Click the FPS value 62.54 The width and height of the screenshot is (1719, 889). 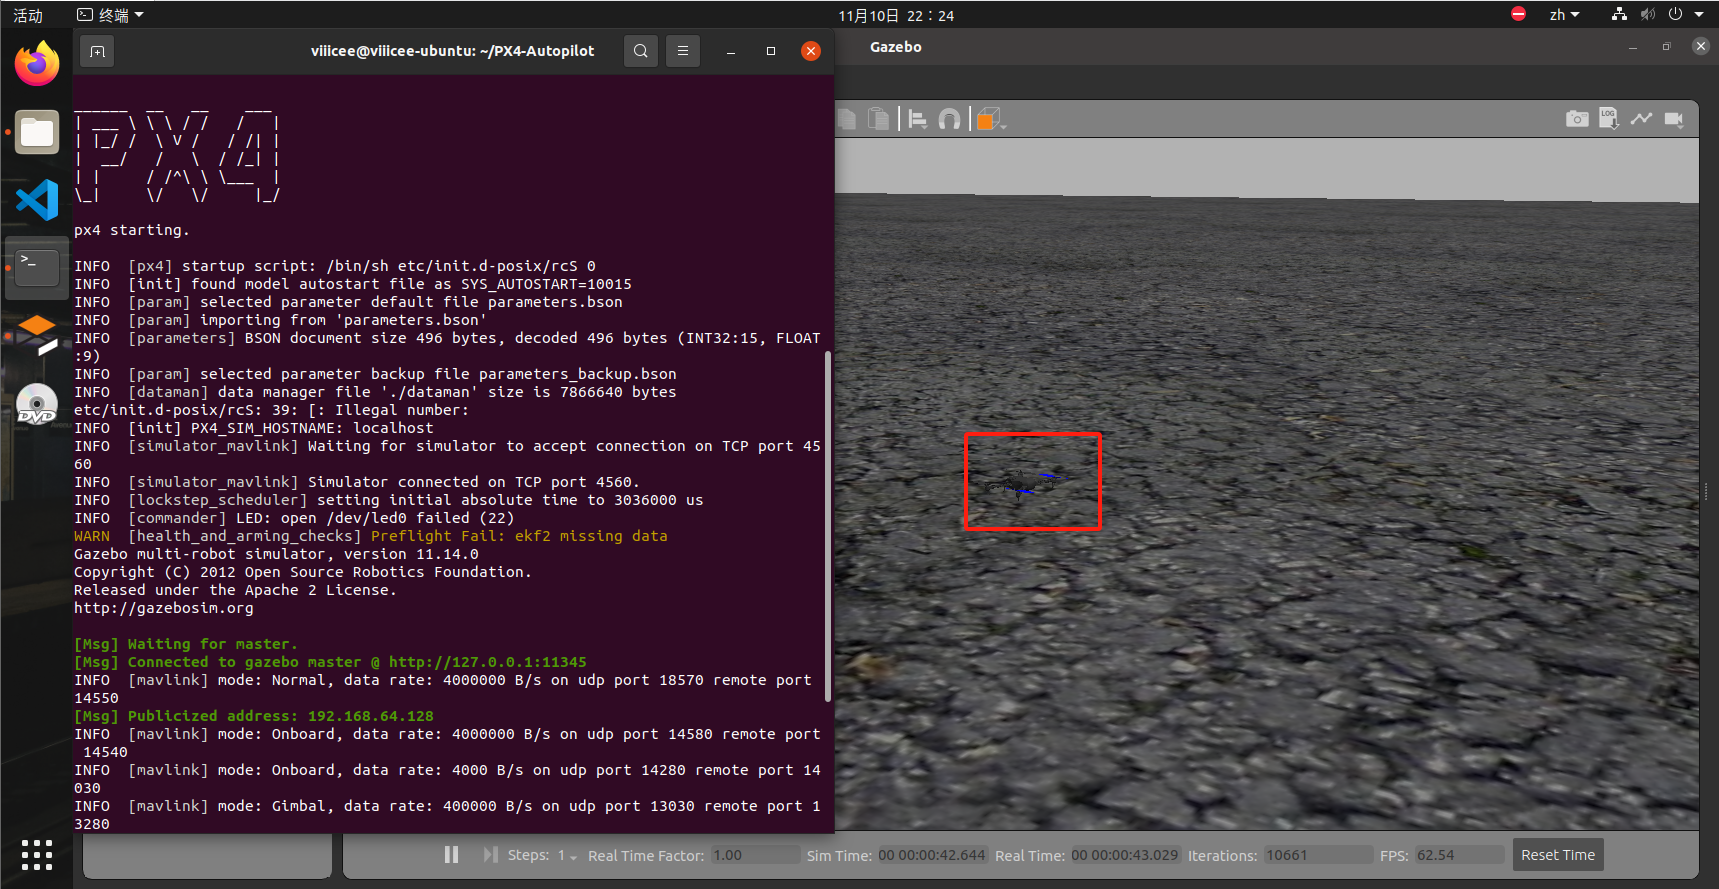click(x=1460, y=855)
